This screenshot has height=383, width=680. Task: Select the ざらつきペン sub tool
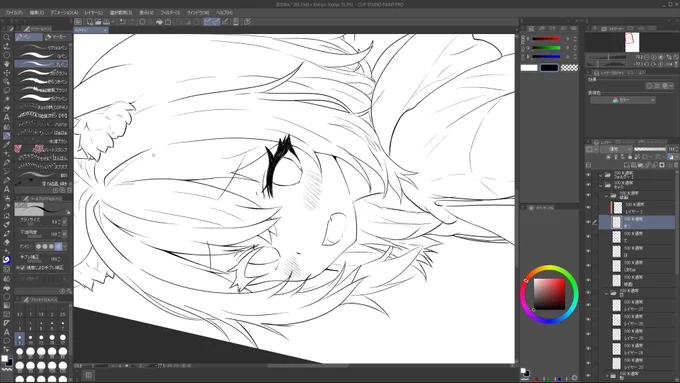(42, 81)
